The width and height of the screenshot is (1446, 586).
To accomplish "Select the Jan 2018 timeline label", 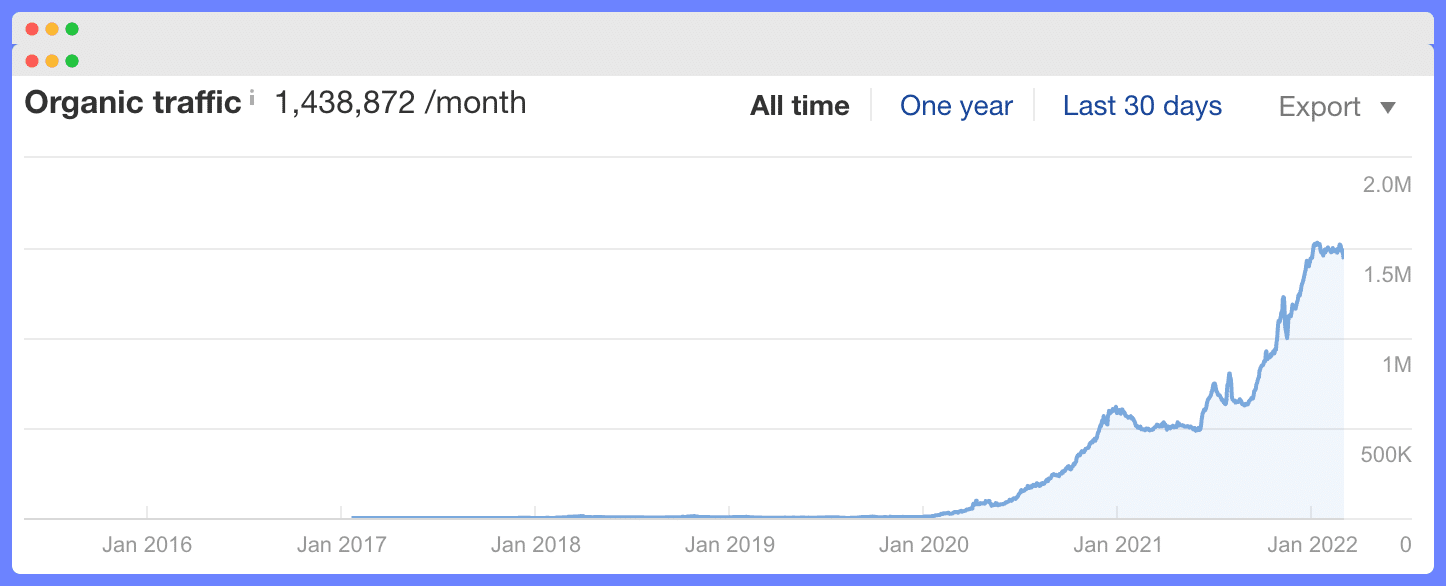I will [x=535, y=545].
